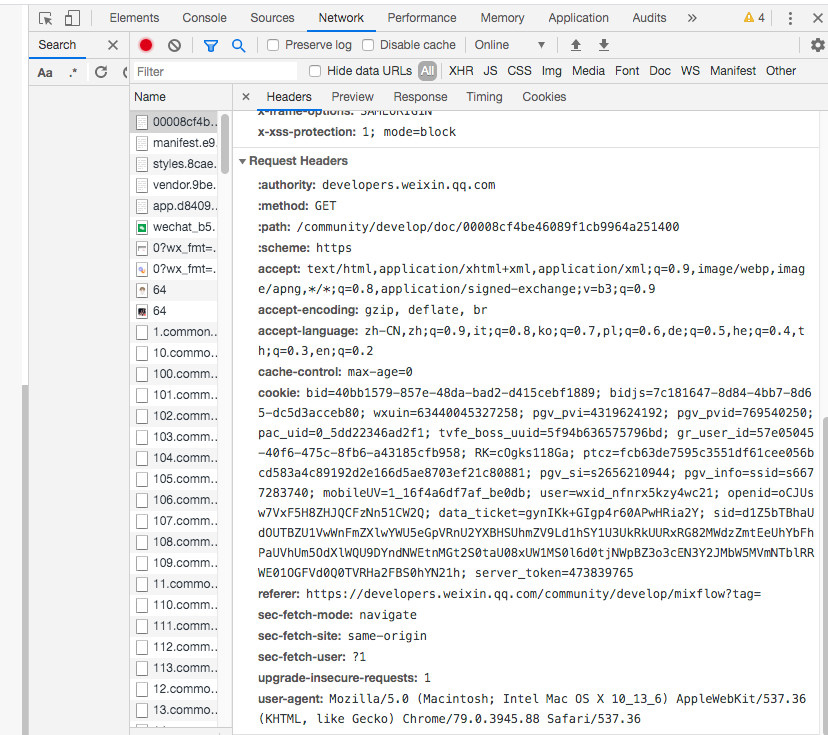Switch to the Elements tab
The width and height of the screenshot is (828, 735).
pos(134,18)
